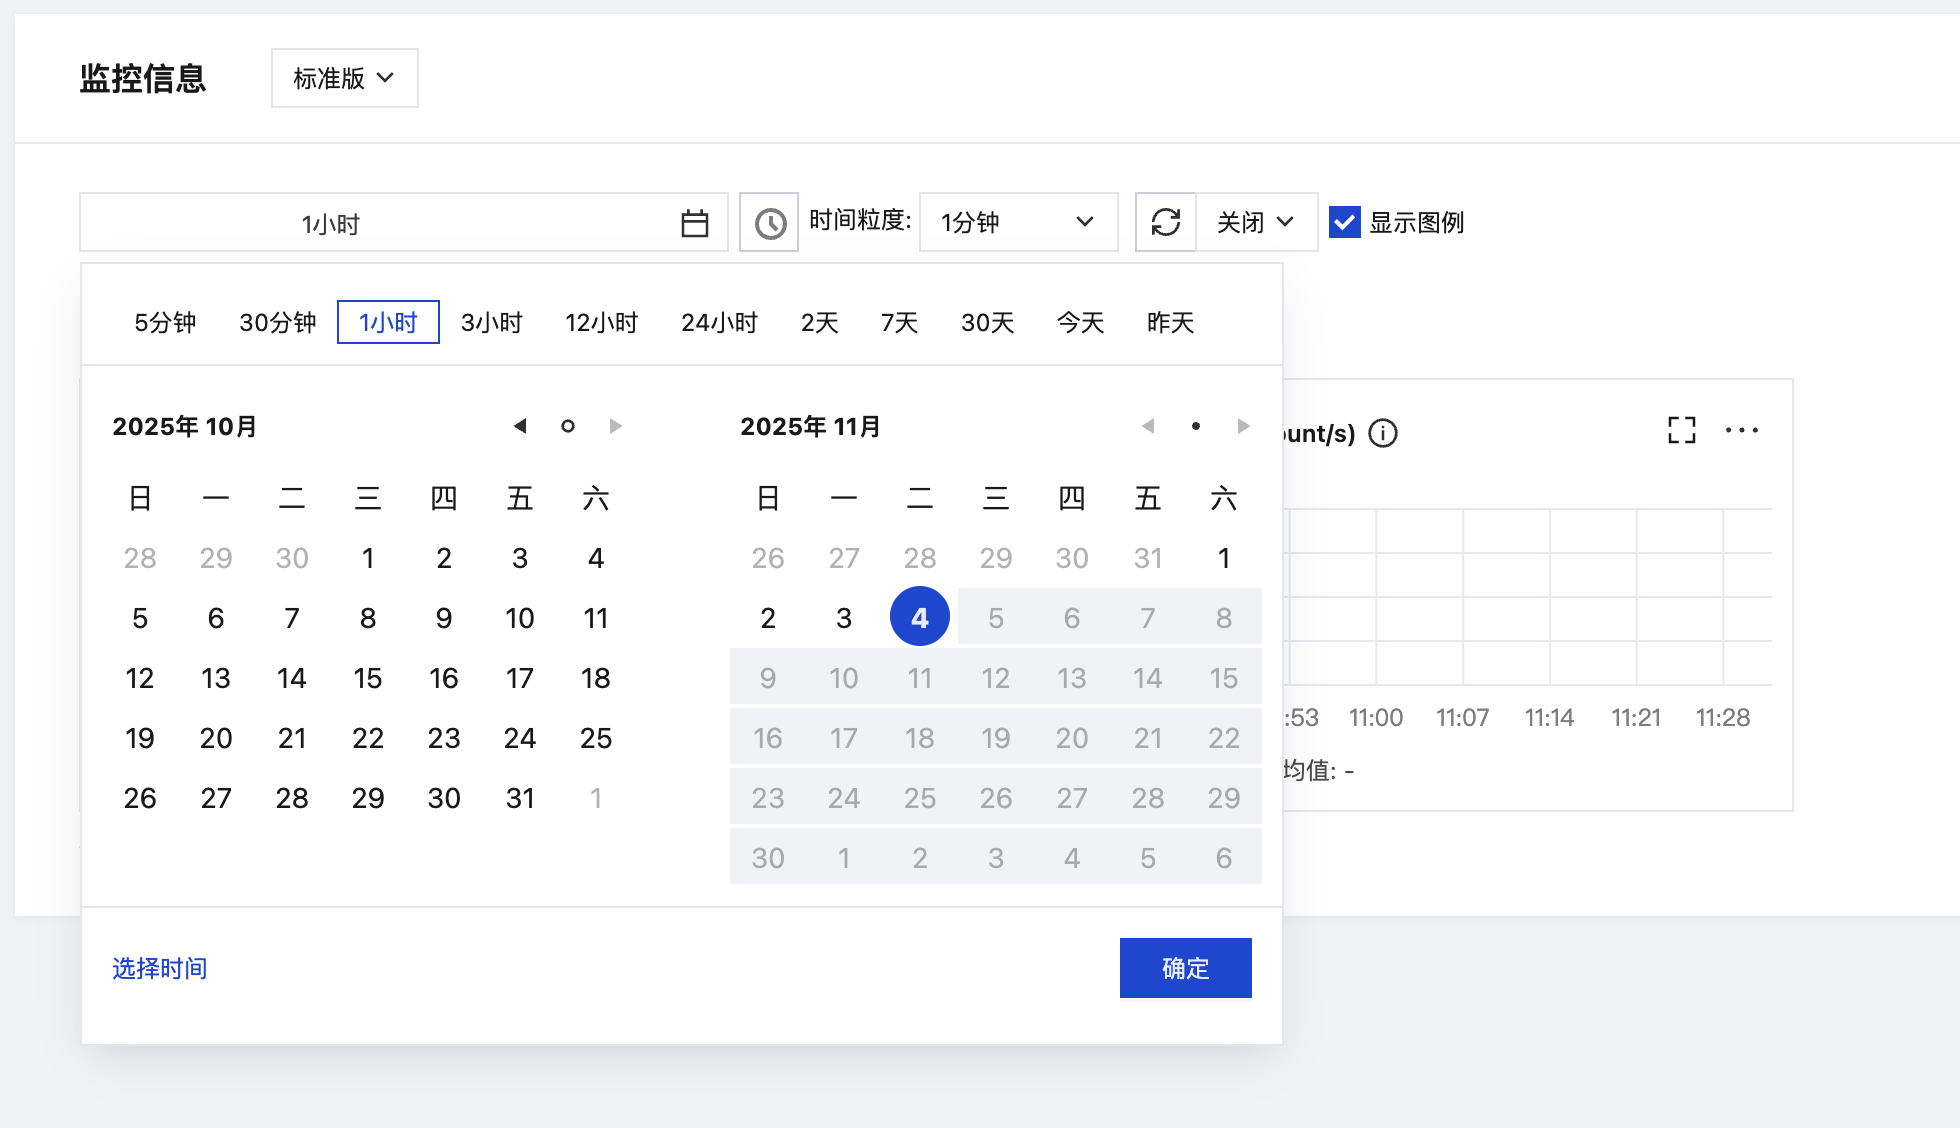Viewport: 1960px width, 1128px height.
Task: Pick October 15 in the calendar
Action: 368,678
